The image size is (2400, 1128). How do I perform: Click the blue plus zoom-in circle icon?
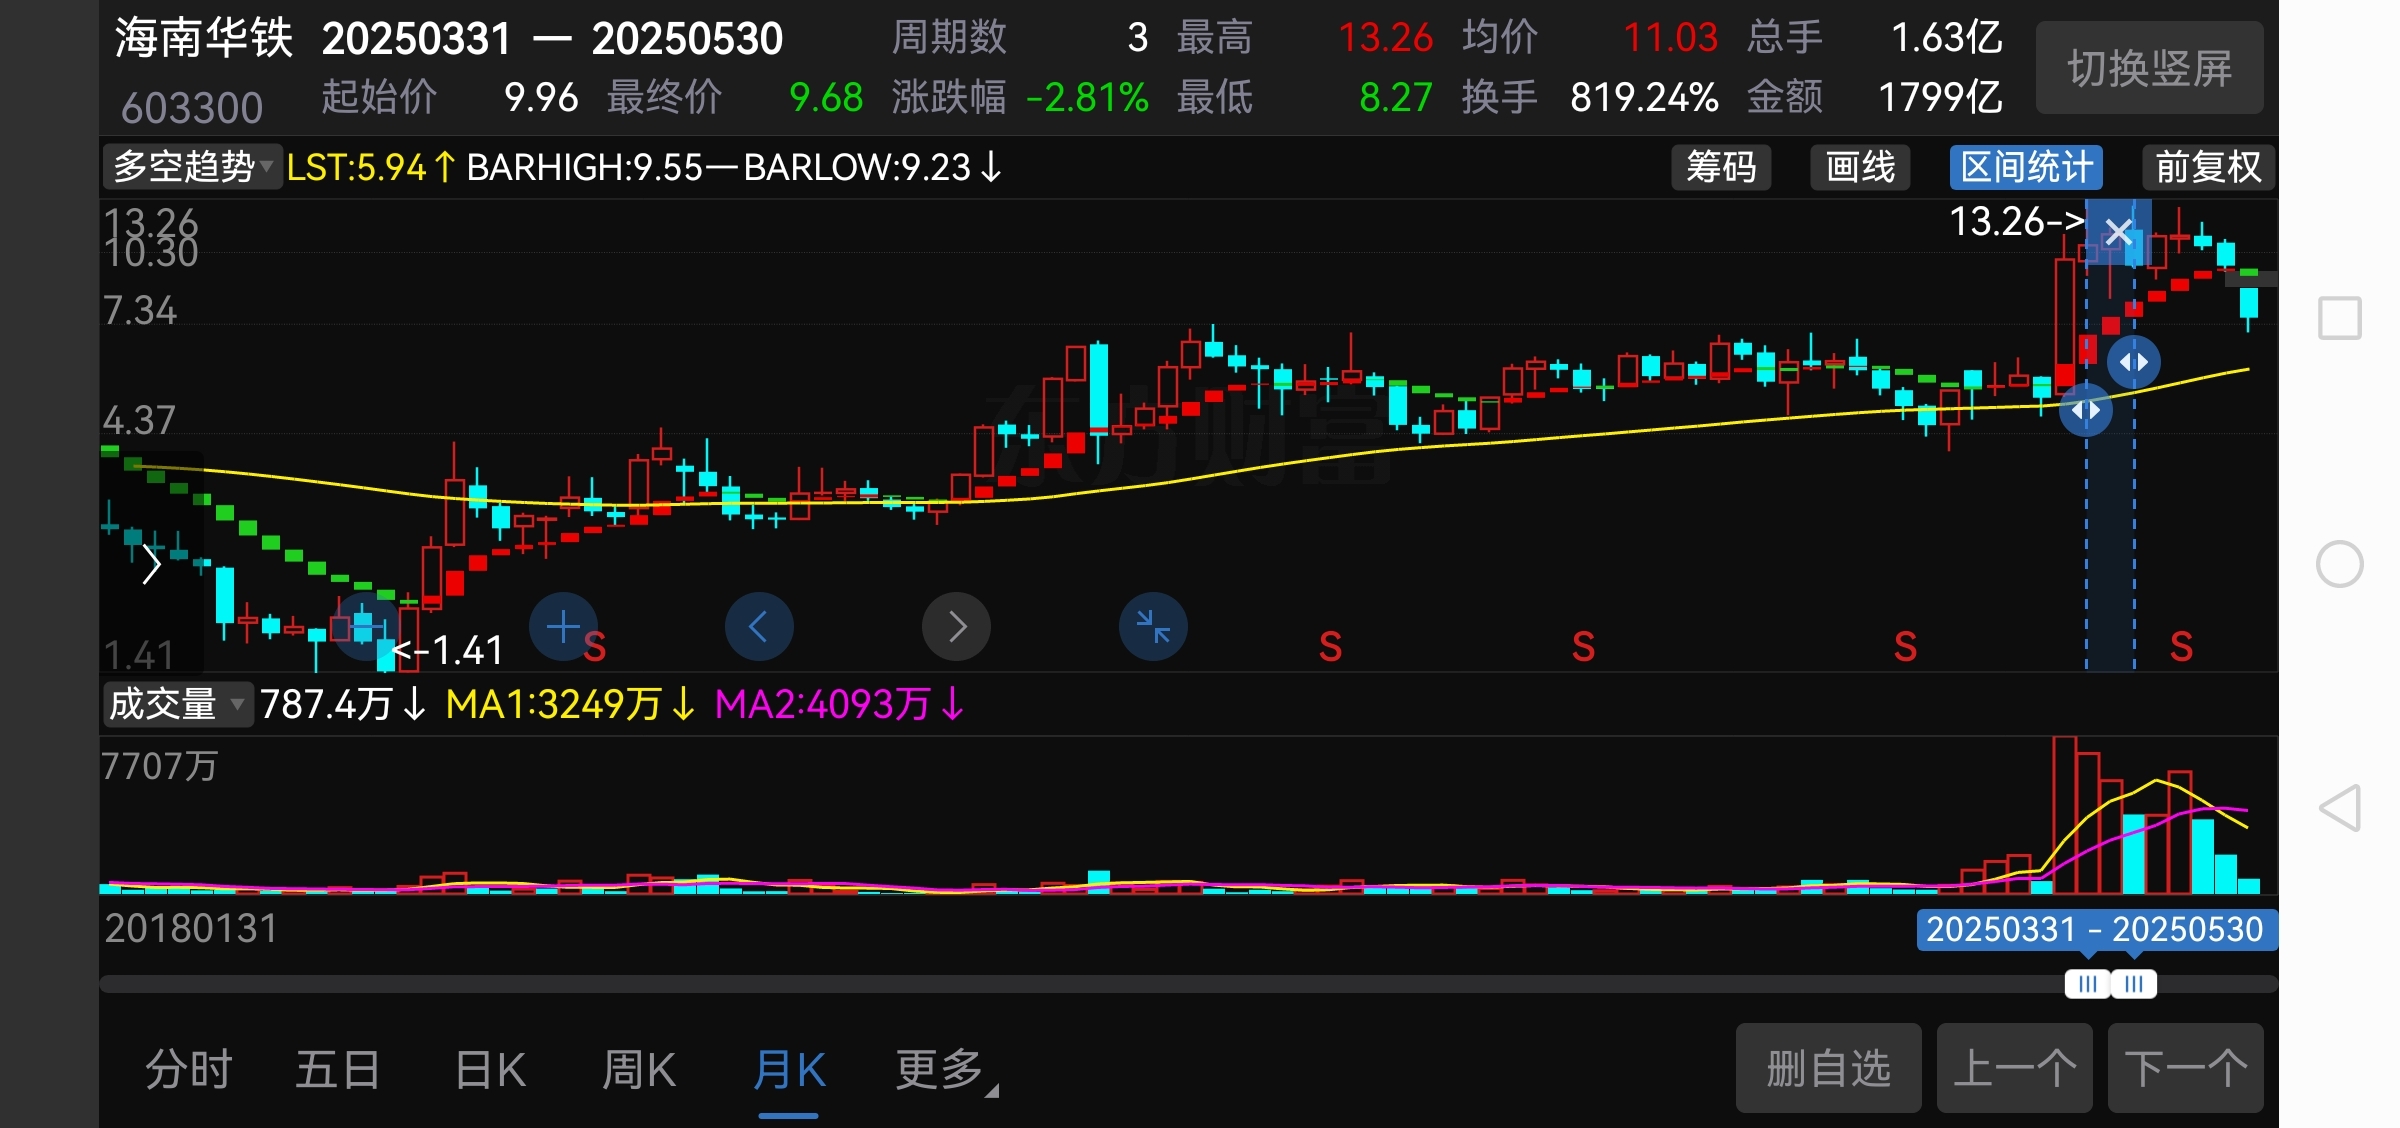[563, 627]
